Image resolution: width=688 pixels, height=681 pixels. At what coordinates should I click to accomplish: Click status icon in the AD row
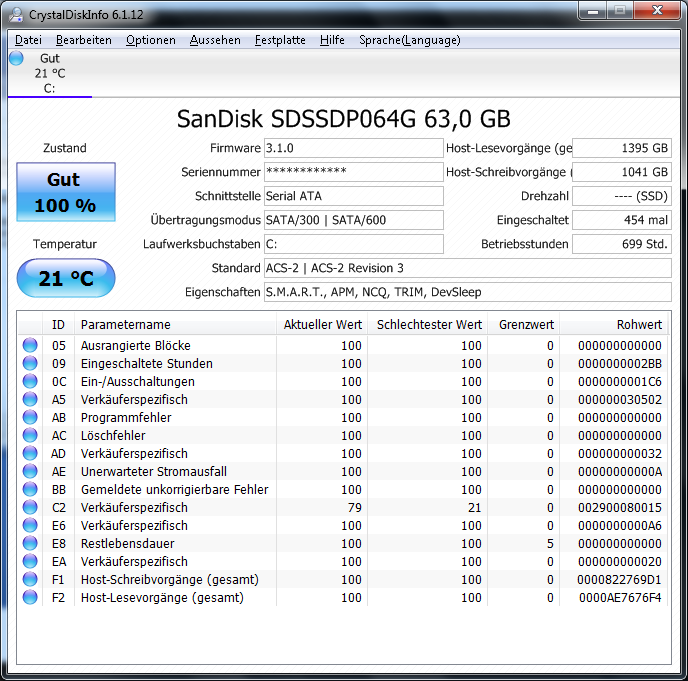tap(30, 453)
